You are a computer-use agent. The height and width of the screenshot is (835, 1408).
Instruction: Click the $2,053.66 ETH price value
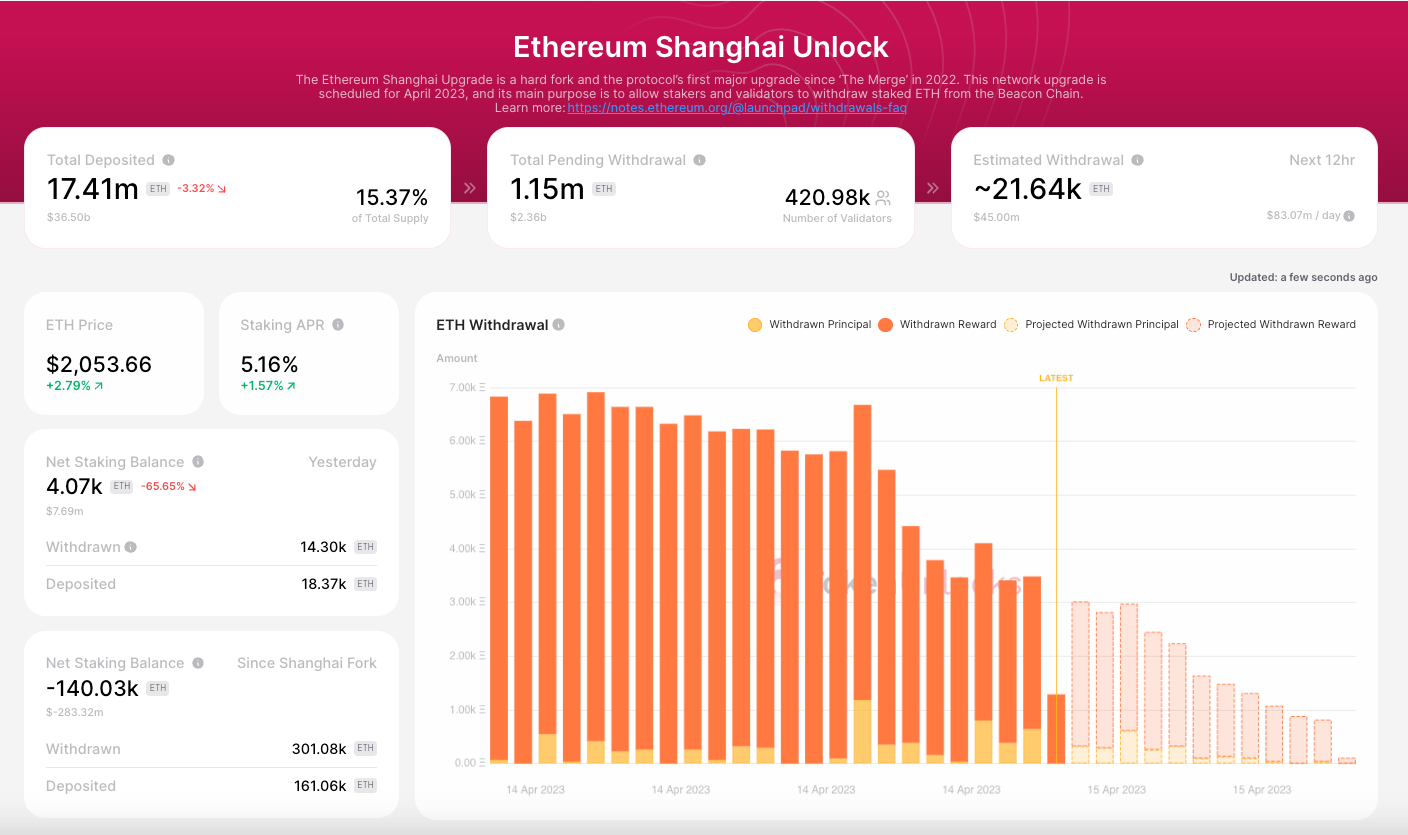click(x=99, y=364)
